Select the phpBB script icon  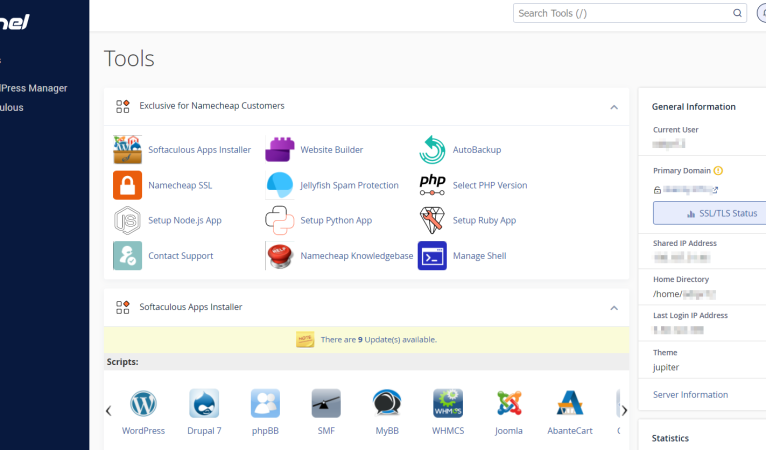(265, 404)
